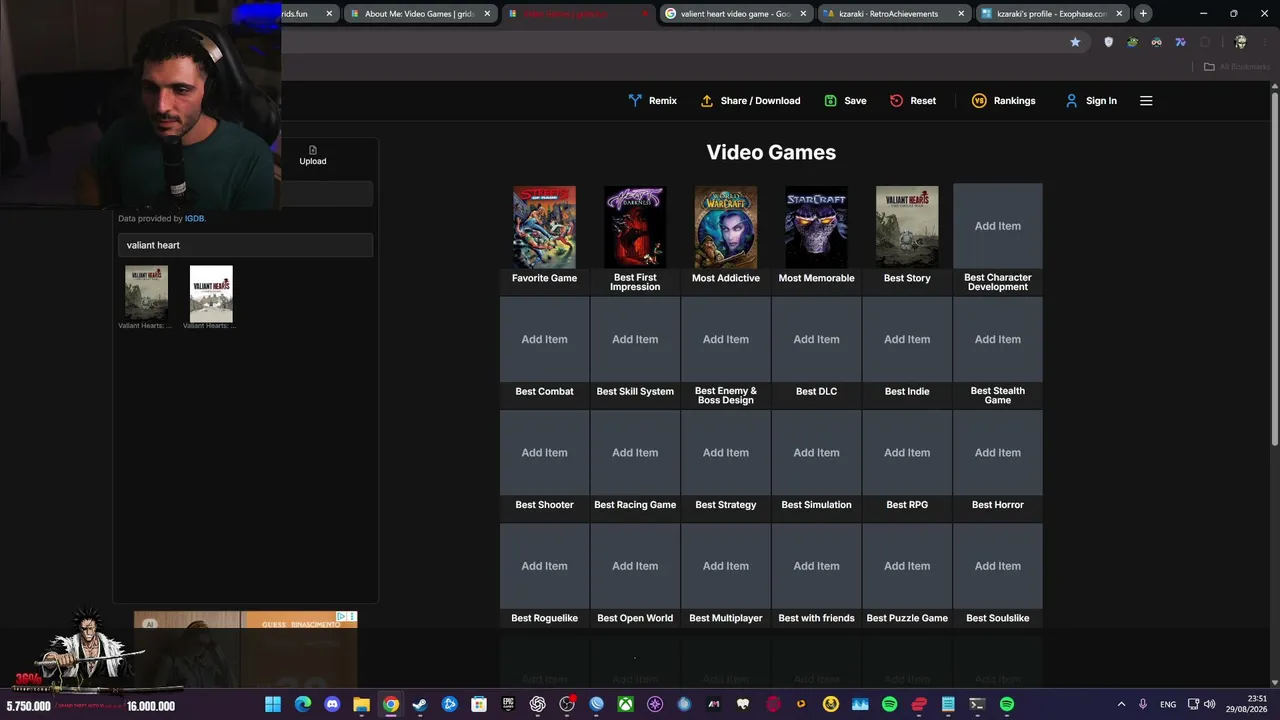
Task: Switch to the Exophase profile tab
Action: [1052, 14]
